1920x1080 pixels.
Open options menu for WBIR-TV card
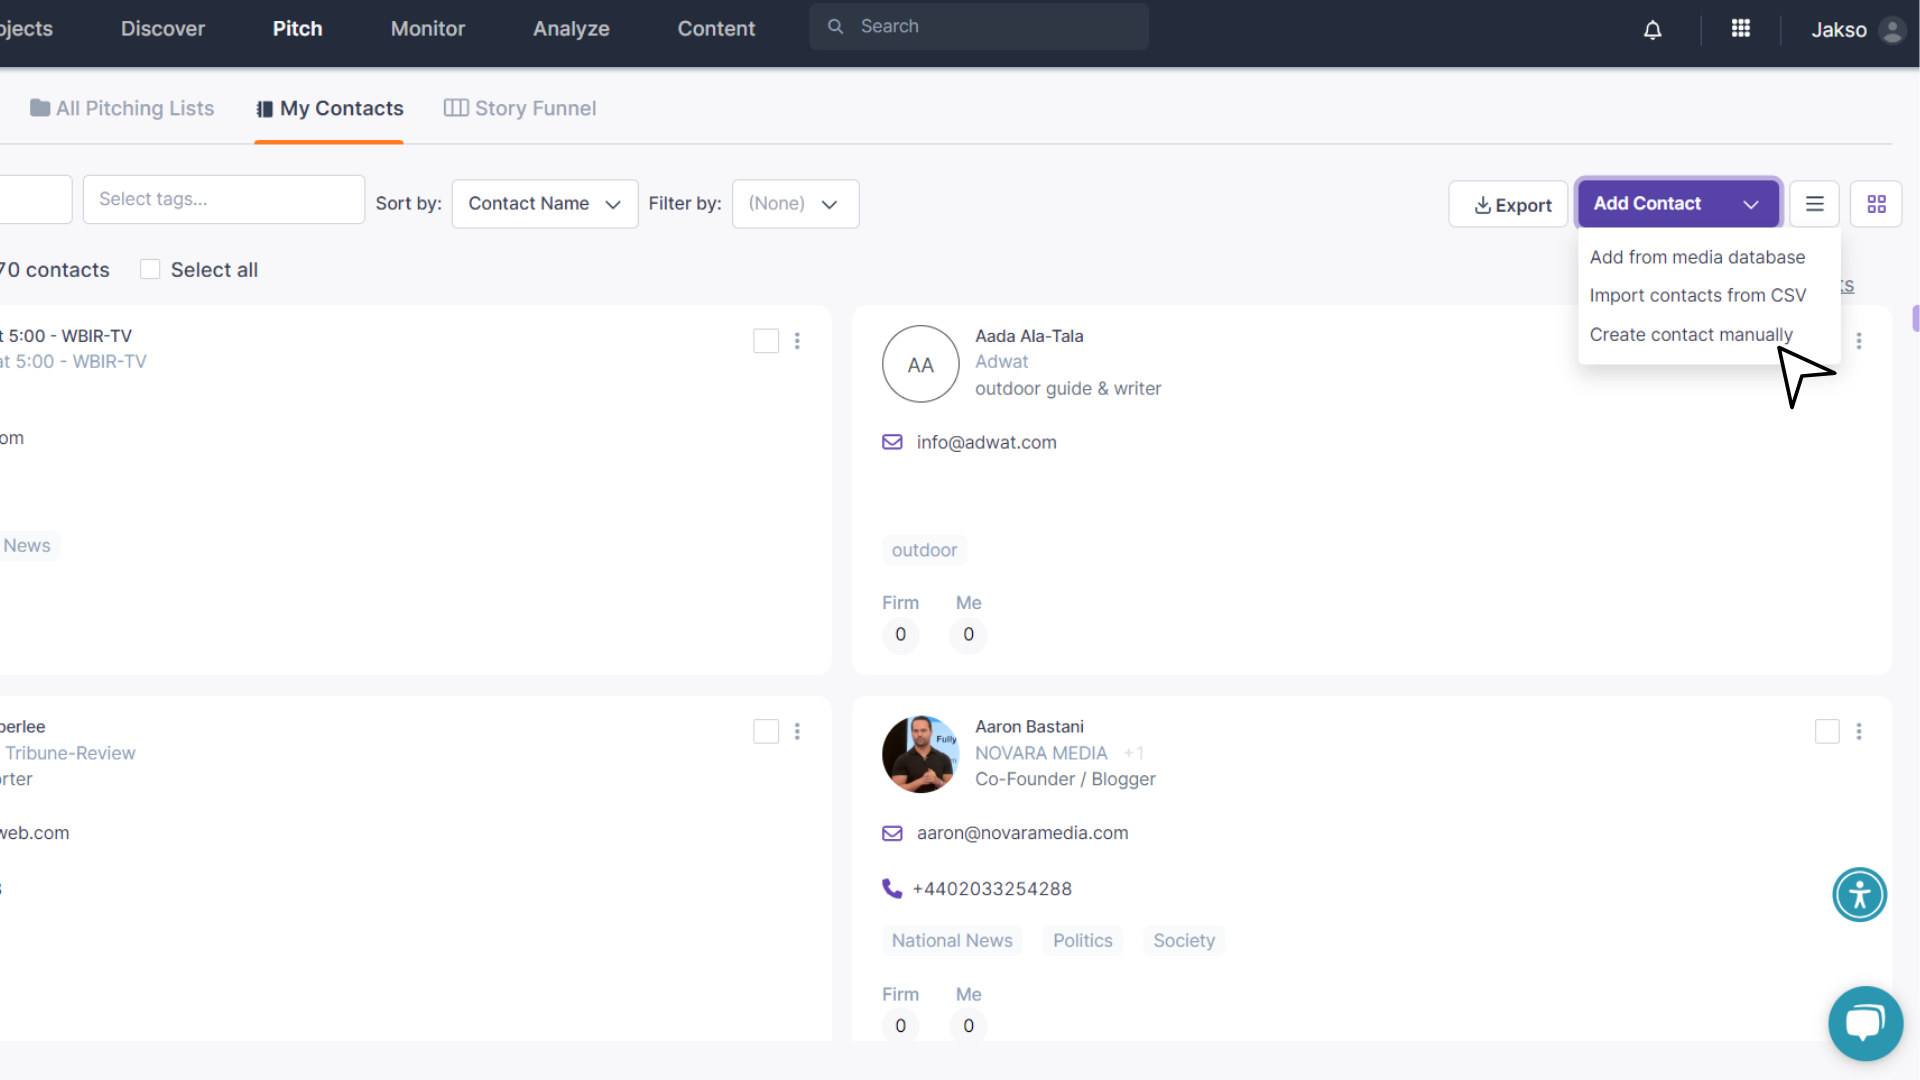coord(797,341)
